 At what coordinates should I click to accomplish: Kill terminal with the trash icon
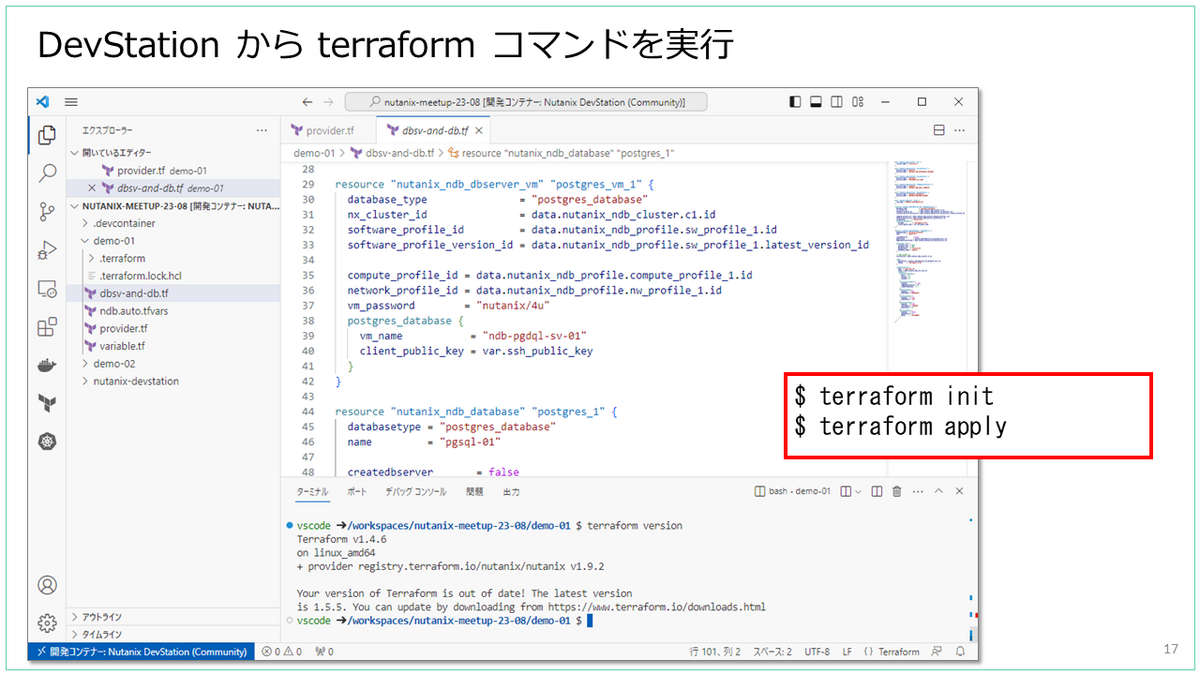897,491
